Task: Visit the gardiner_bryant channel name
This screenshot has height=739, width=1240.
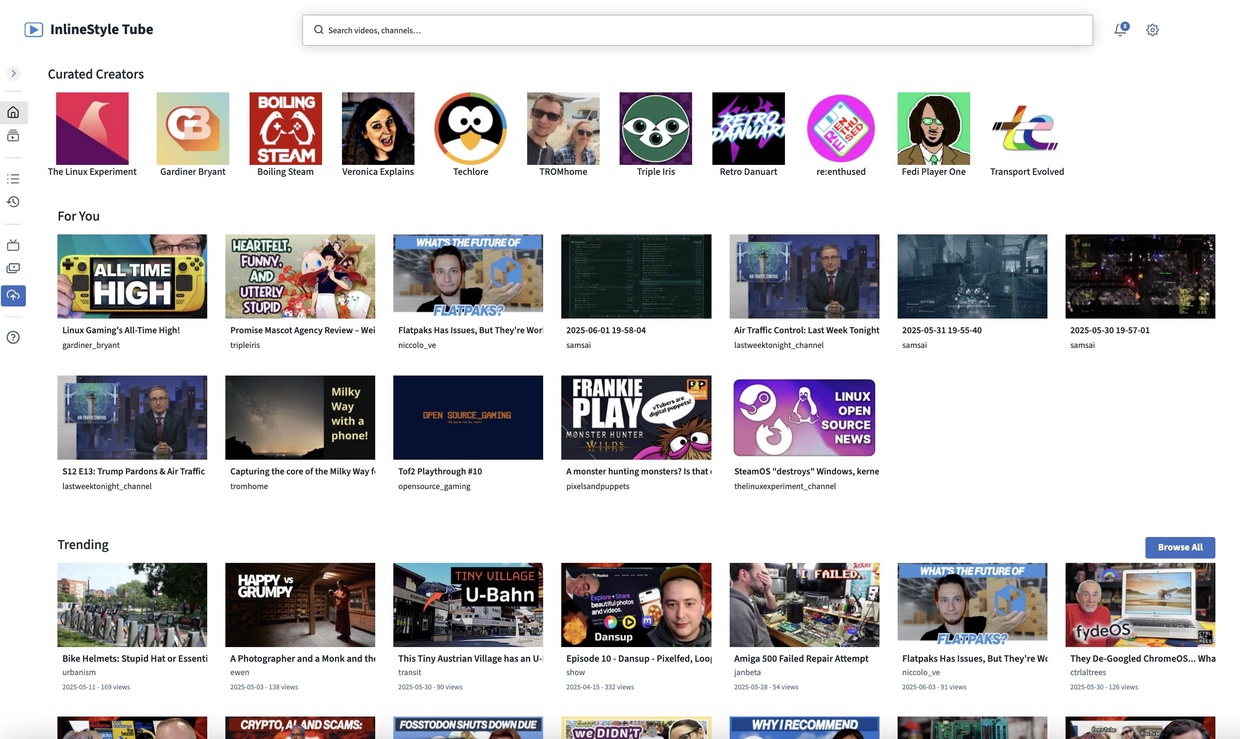Action: point(91,345)
